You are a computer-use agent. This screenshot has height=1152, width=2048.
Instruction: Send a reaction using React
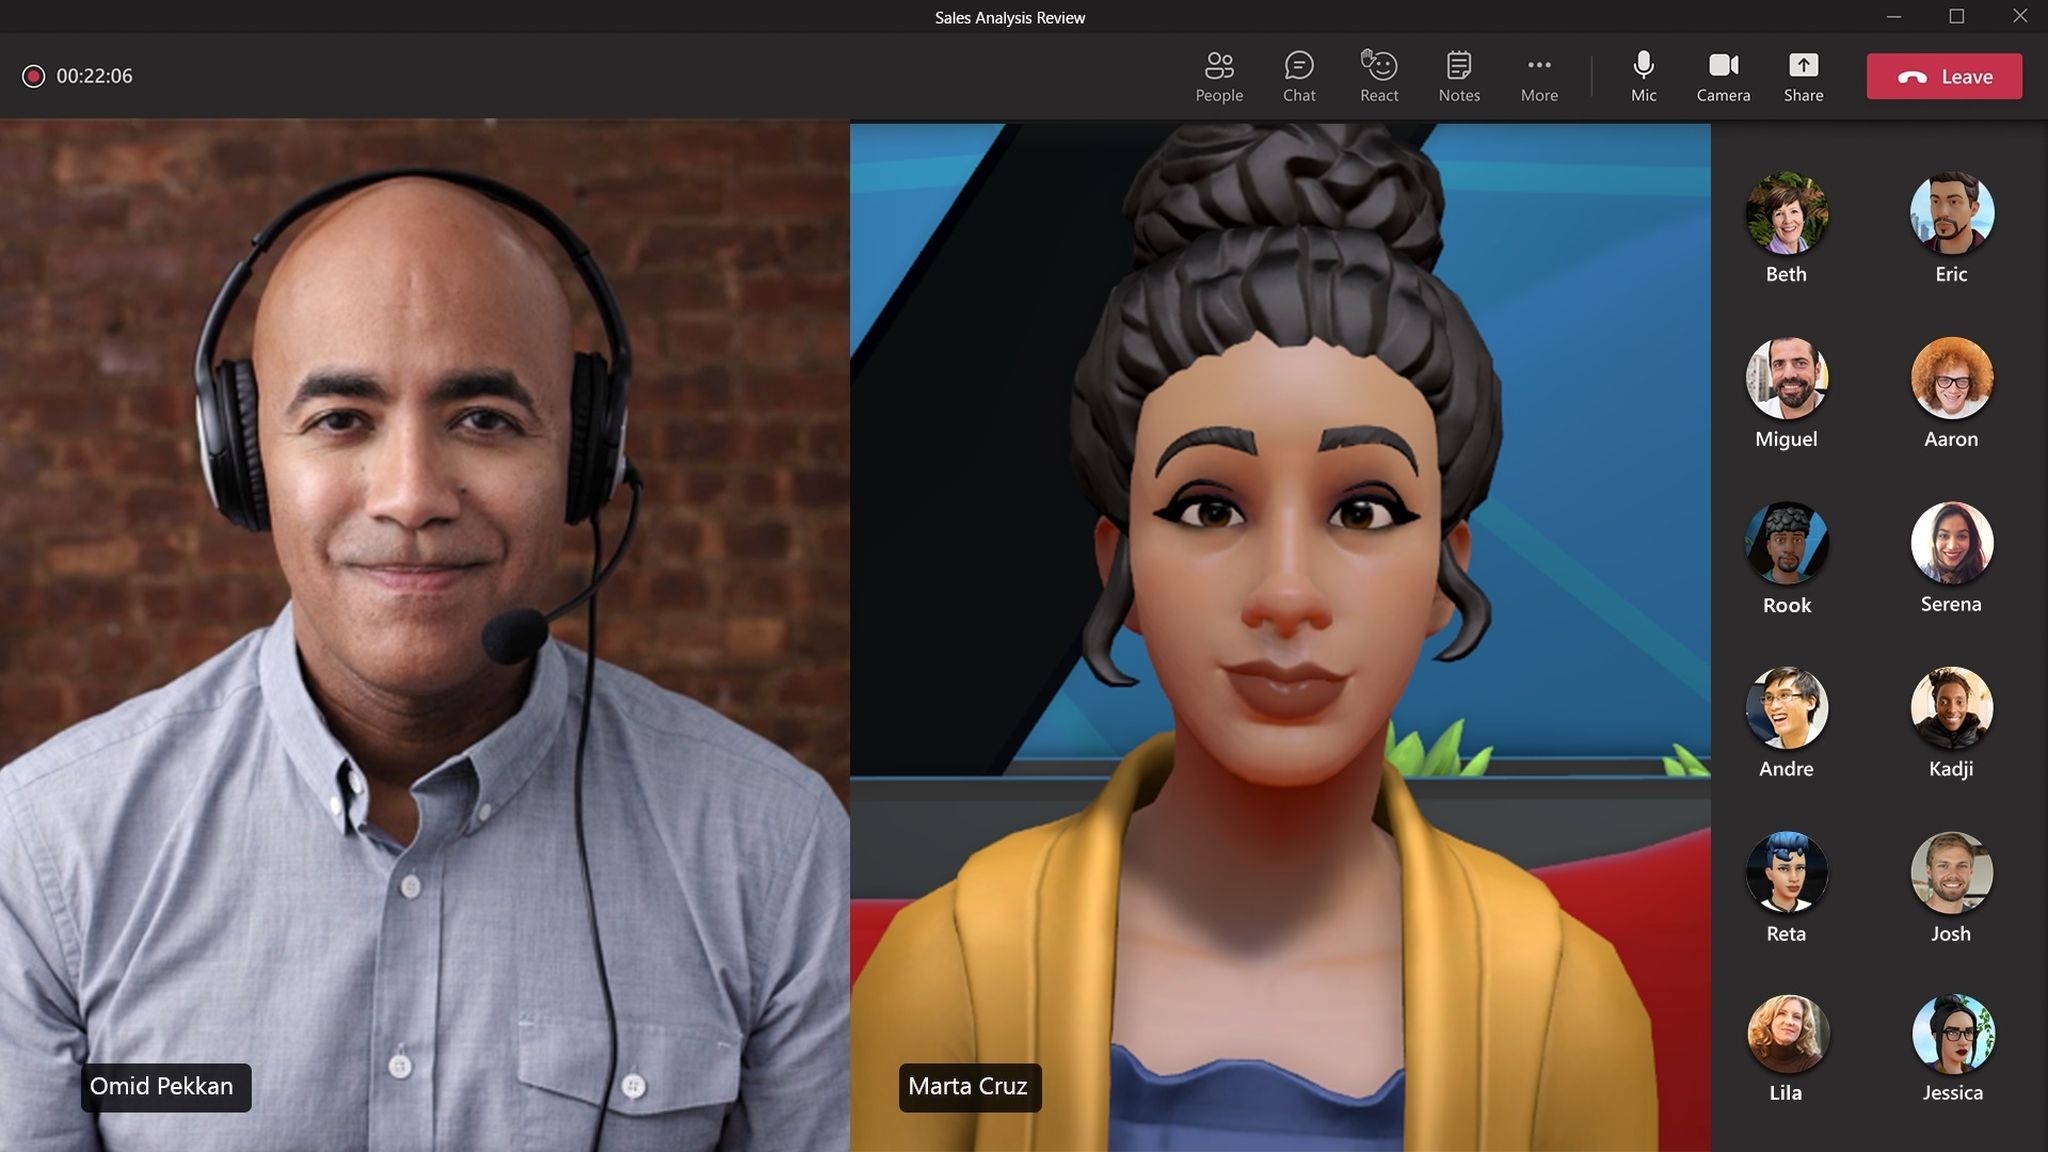click(x=1379, y=75)
